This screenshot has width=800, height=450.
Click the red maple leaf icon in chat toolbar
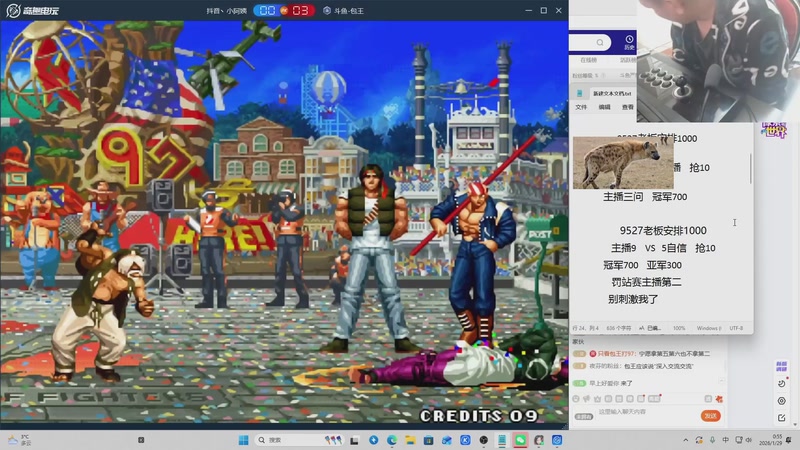(x=719, y=398)
